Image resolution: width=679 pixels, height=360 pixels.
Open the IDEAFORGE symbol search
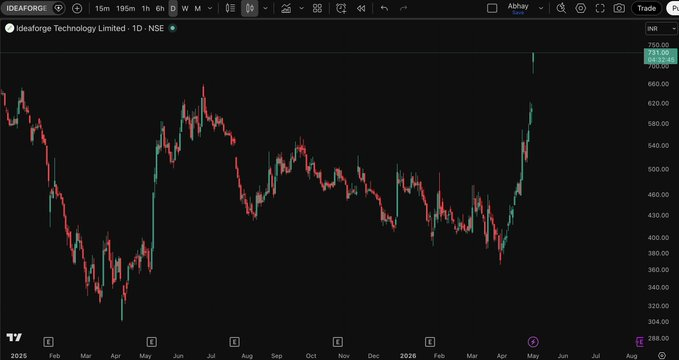[26, 8]
